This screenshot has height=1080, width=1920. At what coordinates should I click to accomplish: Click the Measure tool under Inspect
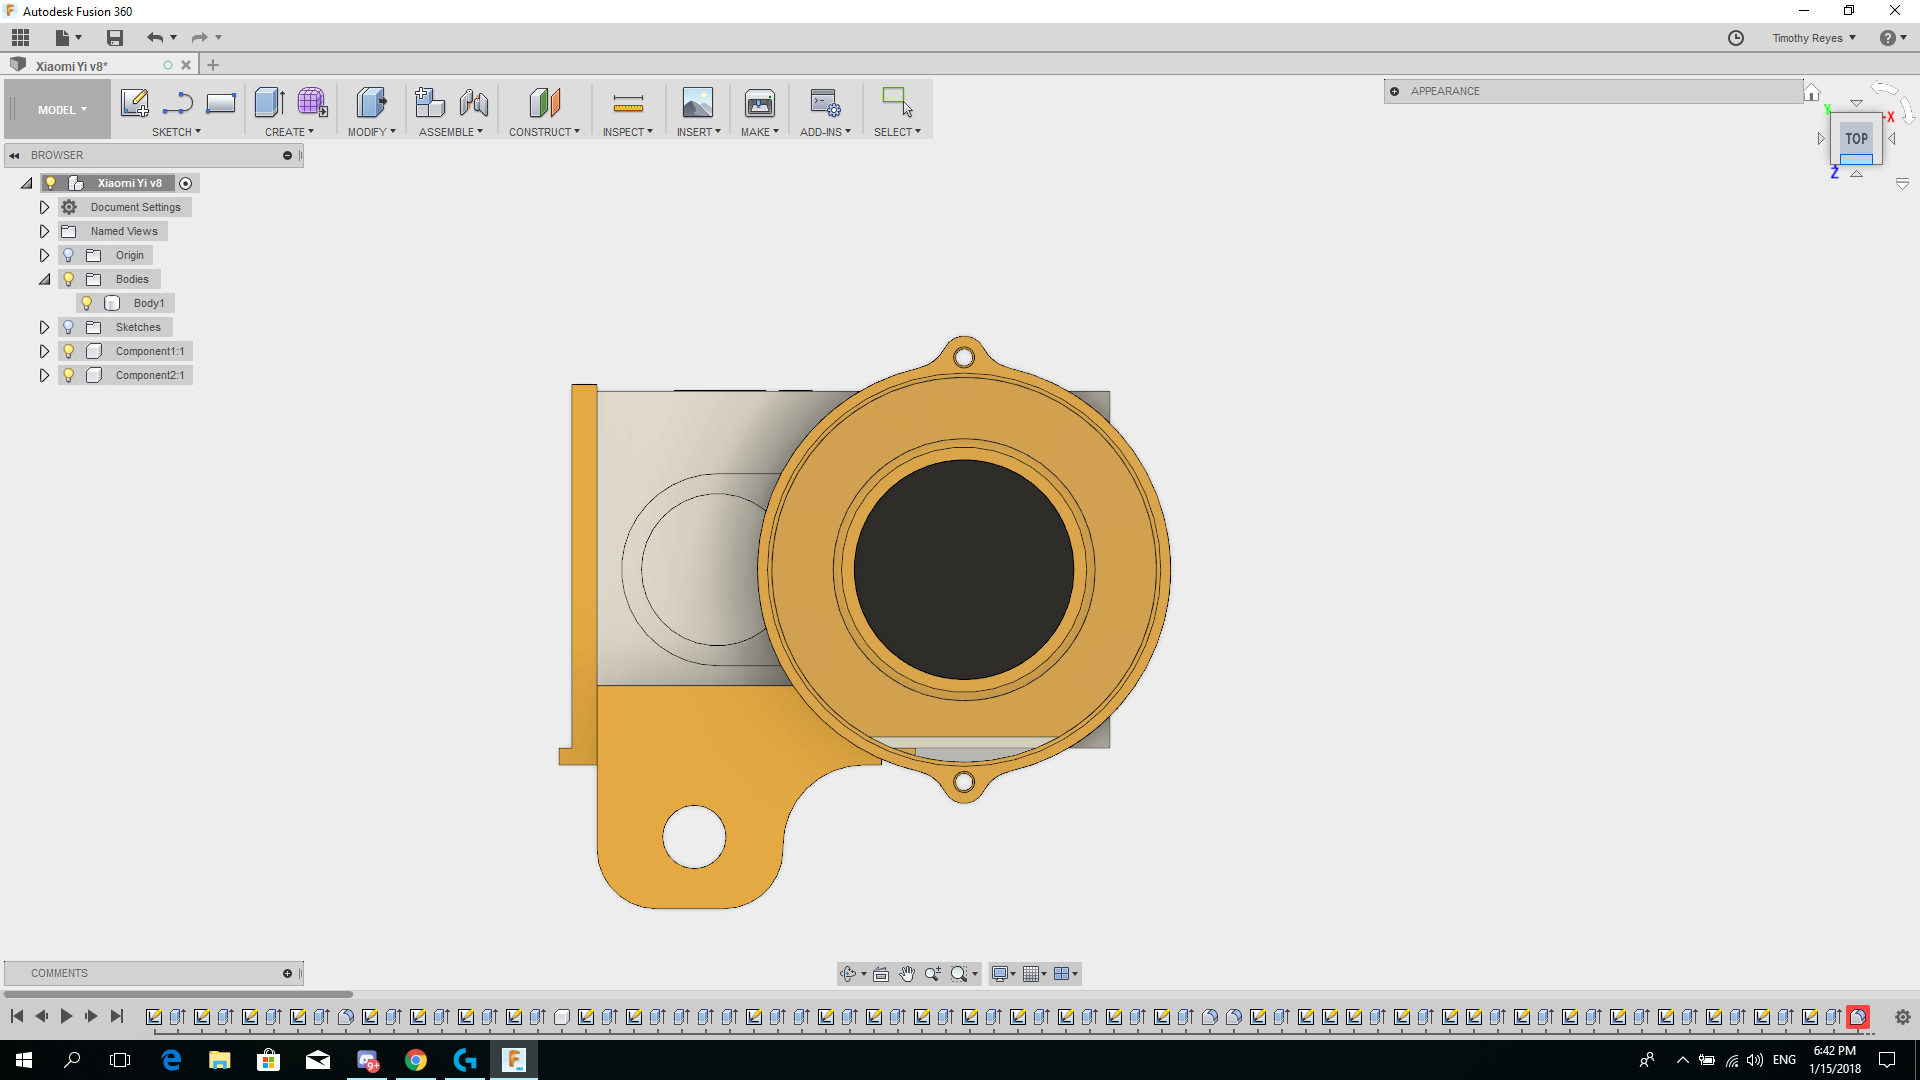tap(628, 102)
